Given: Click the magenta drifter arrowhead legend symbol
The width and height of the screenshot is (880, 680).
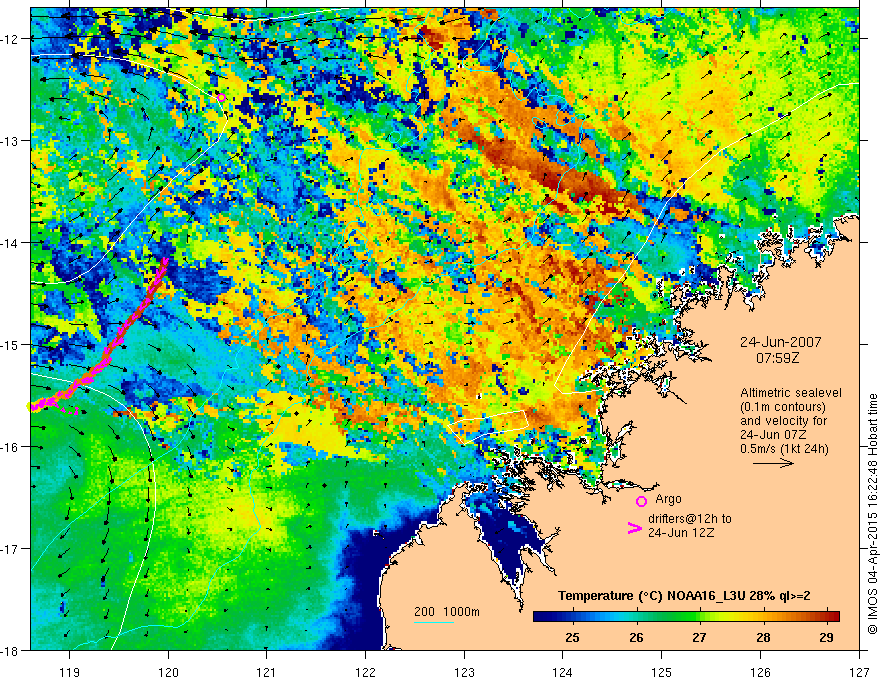Looking at the screenshot, I should click(x=634, y=527).
